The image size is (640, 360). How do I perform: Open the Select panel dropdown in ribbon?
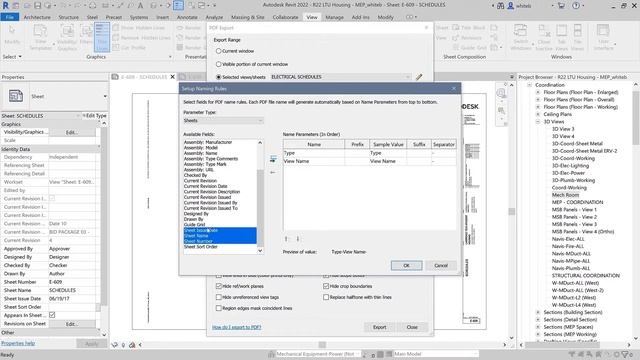[12, 57]
